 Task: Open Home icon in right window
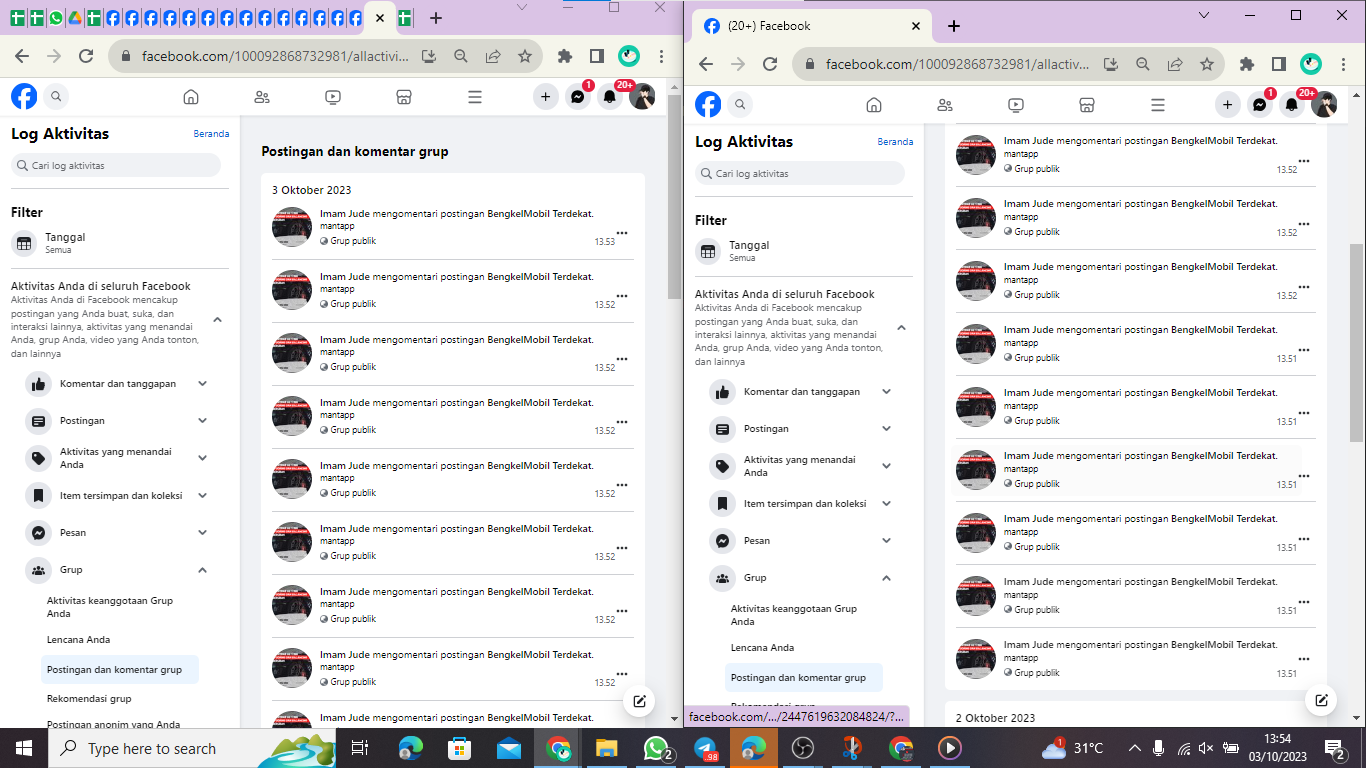click(x=874, y=105)
